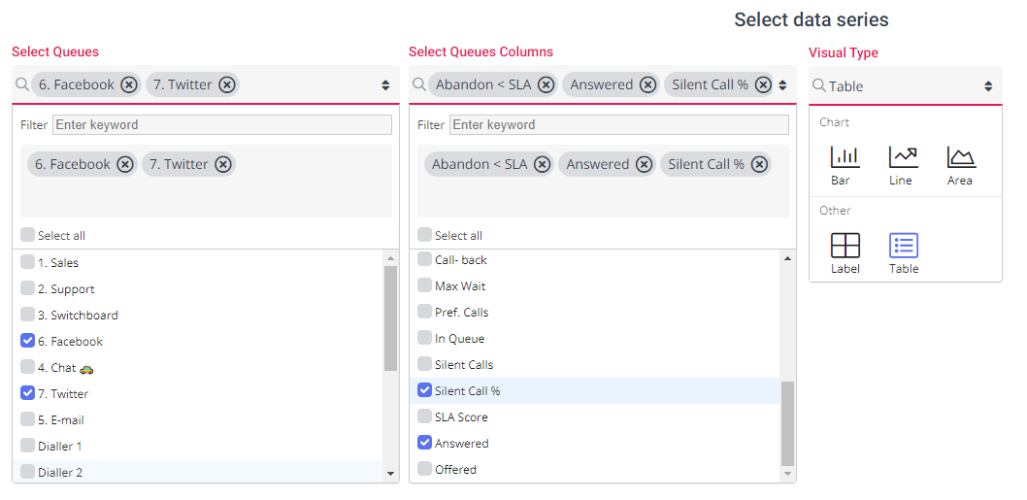1027x500 pixels.
Task: Enable the SLA Score column checkbox
Action: pos(425,417)
